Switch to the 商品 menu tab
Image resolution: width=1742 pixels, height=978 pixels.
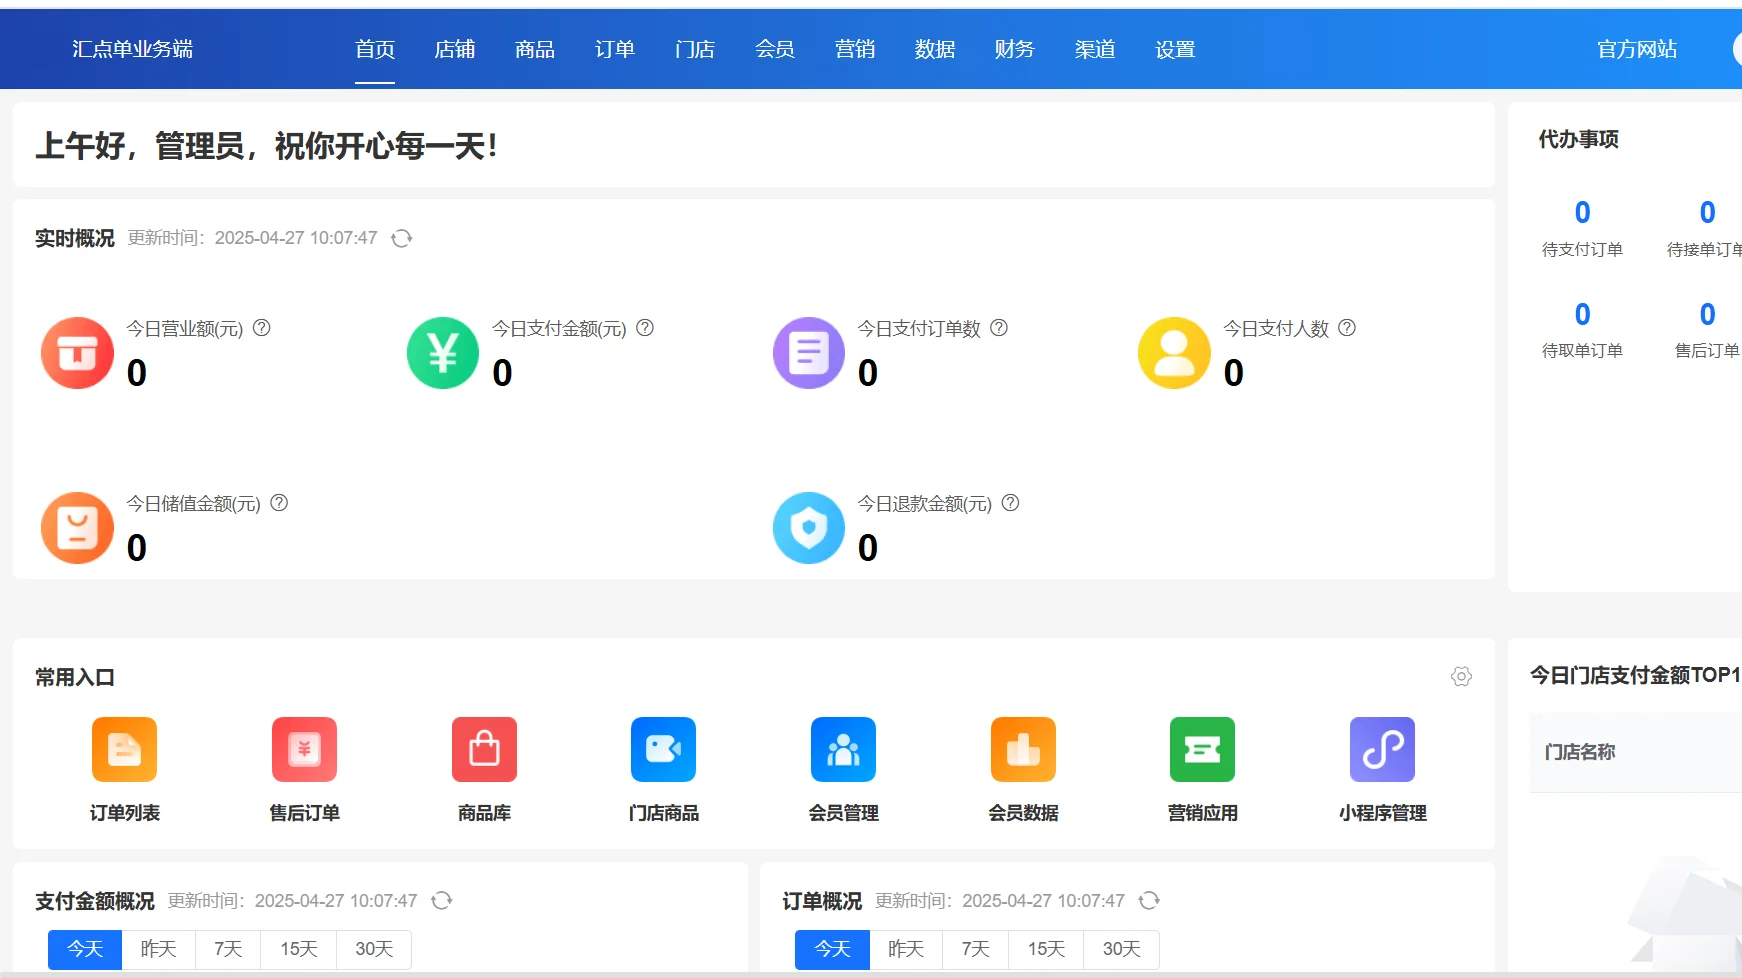(x=534, y=49)
